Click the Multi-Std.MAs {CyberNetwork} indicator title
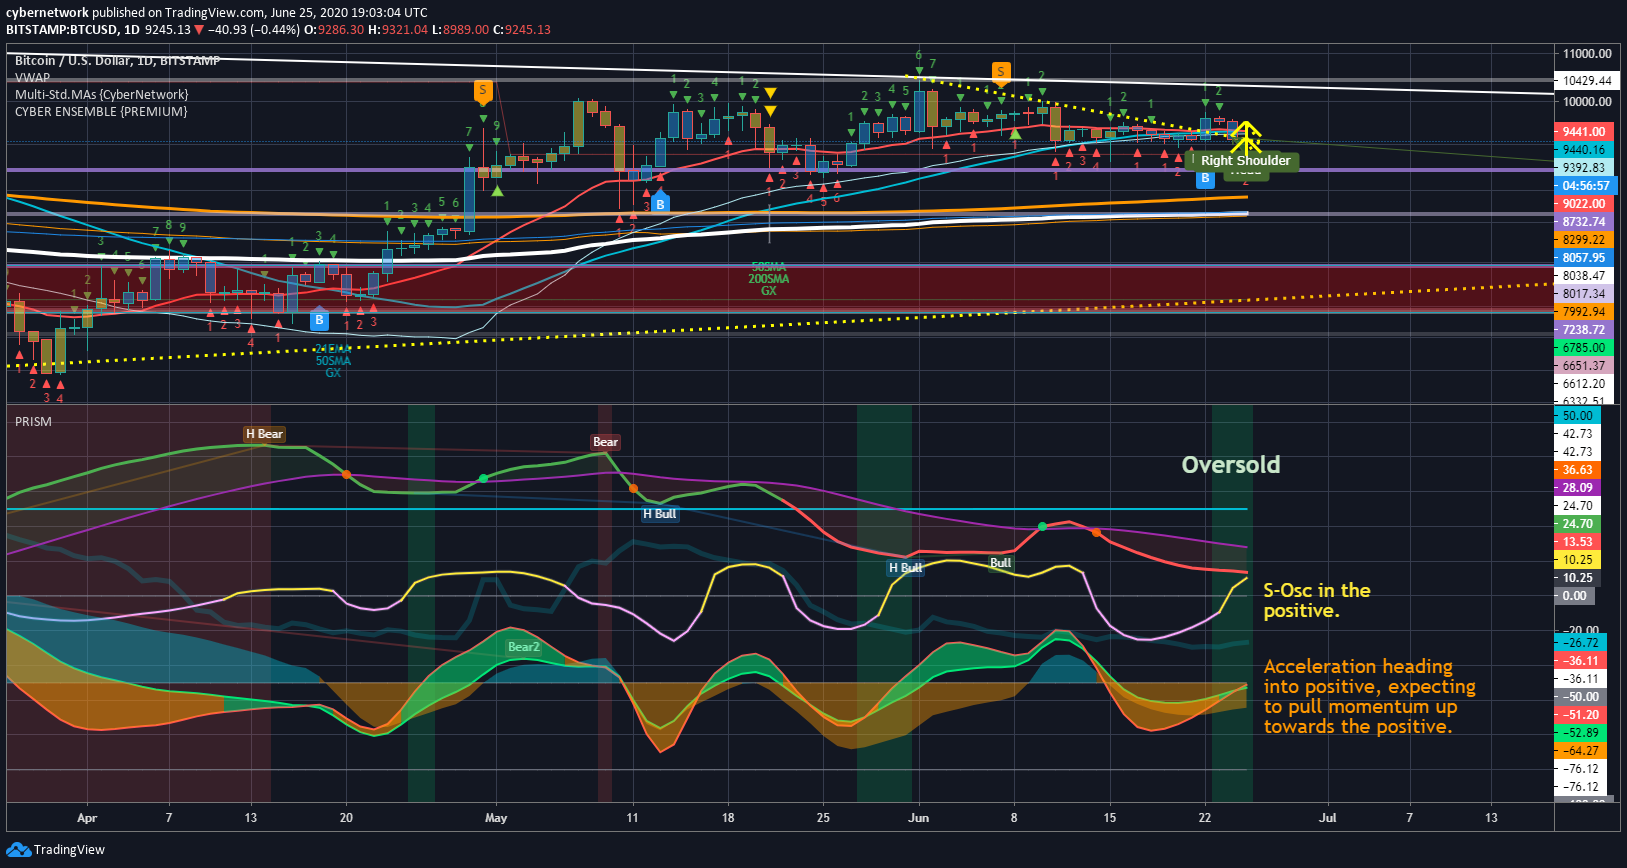This screenshot has width=1627, height=868. (x=101, y=95)
